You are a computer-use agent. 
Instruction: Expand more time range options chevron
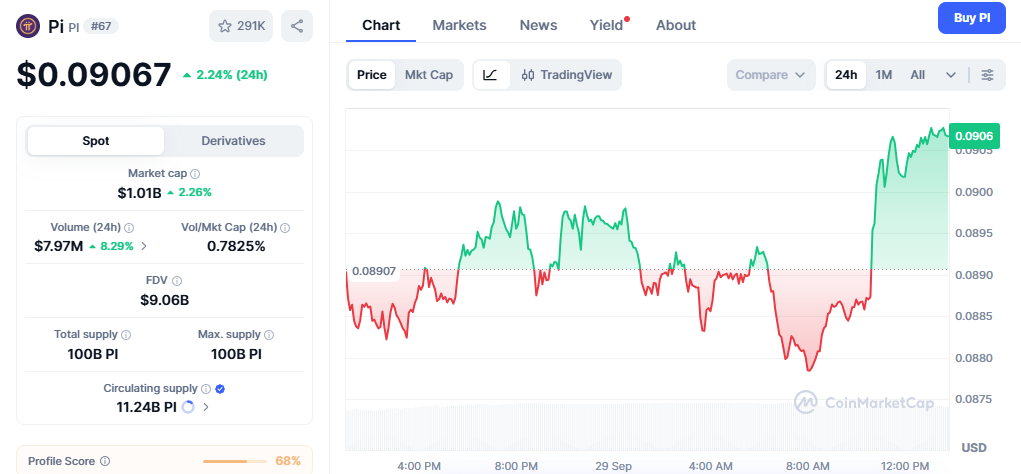tap(951, 75)
